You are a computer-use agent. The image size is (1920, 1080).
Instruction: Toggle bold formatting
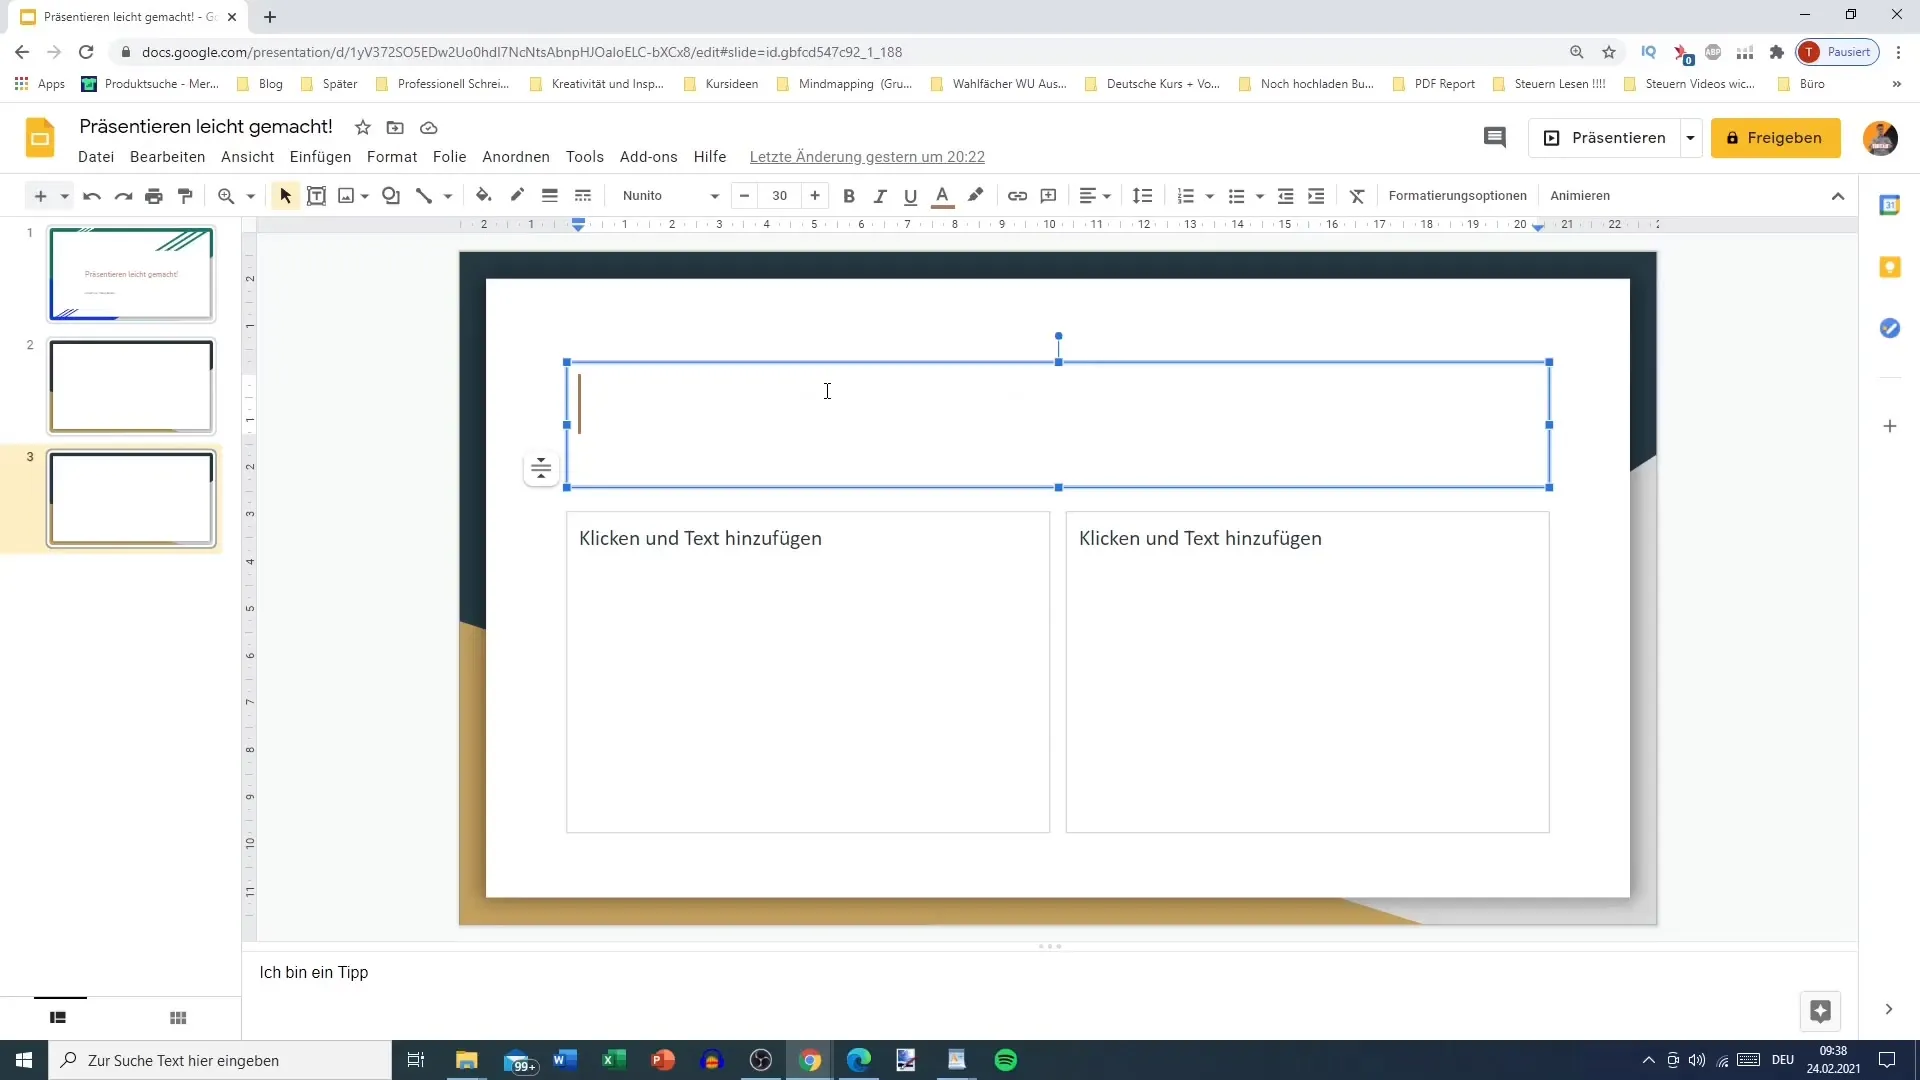(x=849, y=196)
